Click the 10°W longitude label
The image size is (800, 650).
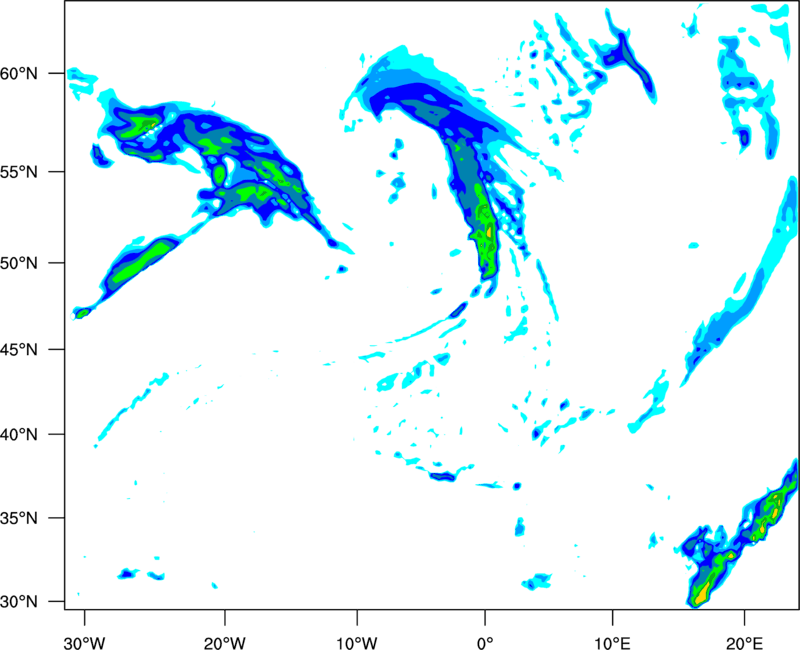[357, 643]
